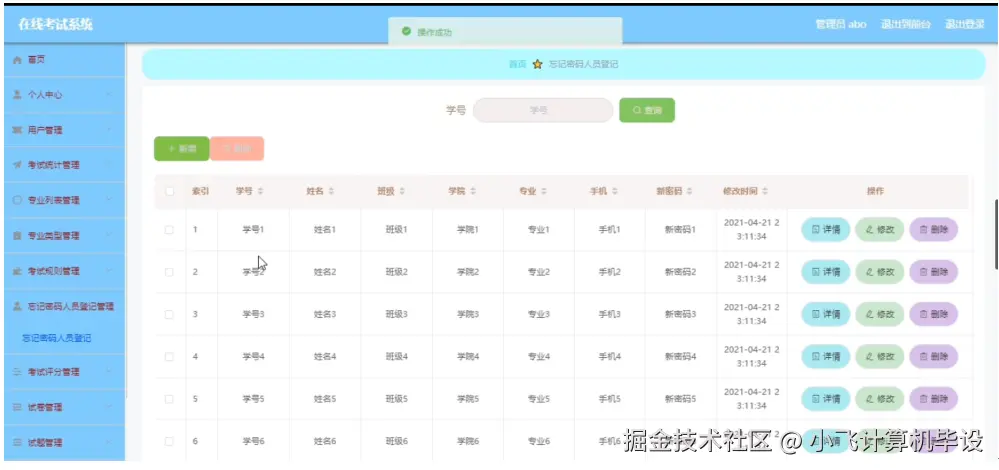Click 详情 button for row 学号1

click(x=826, y=230)
